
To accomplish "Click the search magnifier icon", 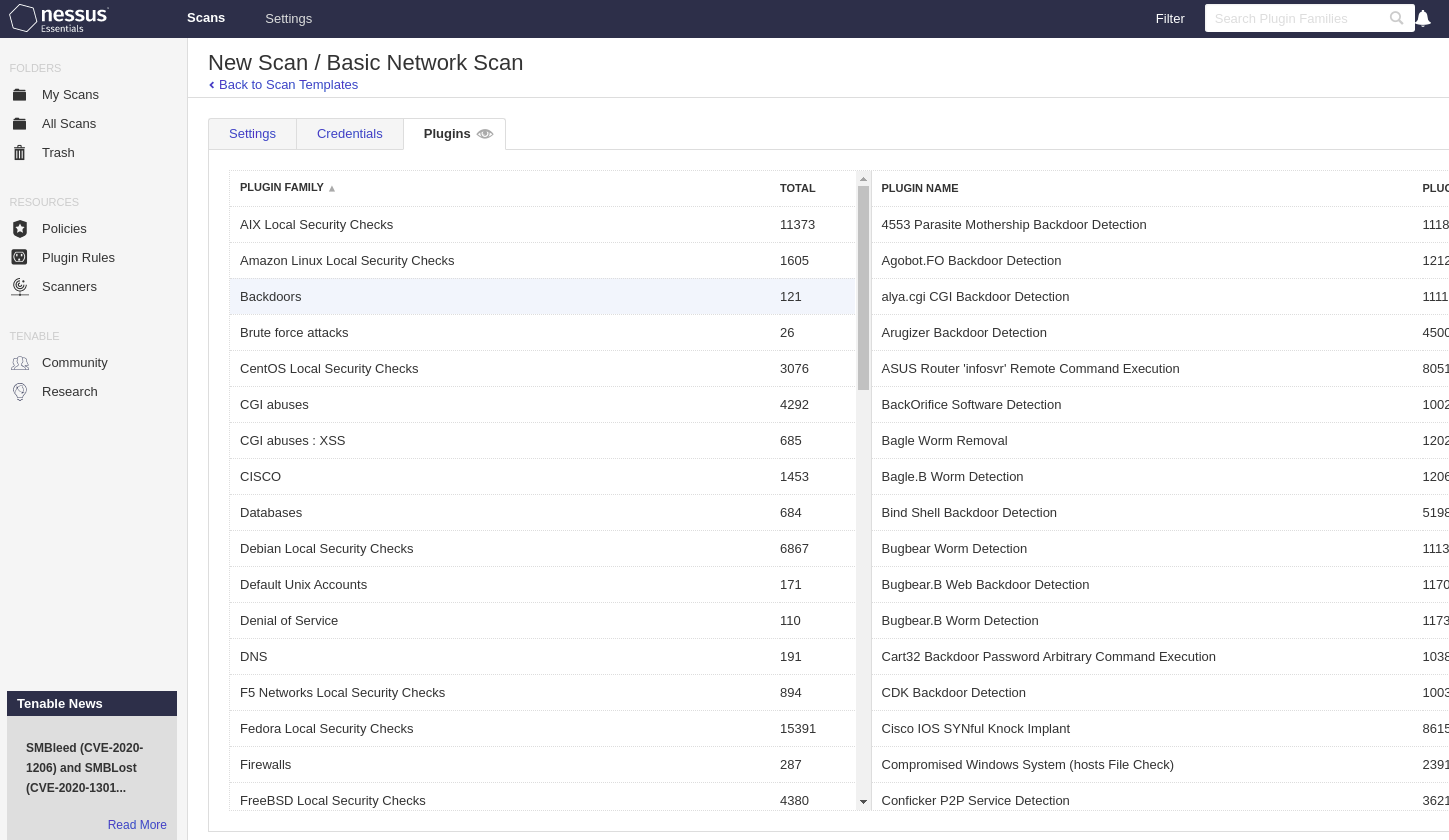I will (x=1396, y=18).
